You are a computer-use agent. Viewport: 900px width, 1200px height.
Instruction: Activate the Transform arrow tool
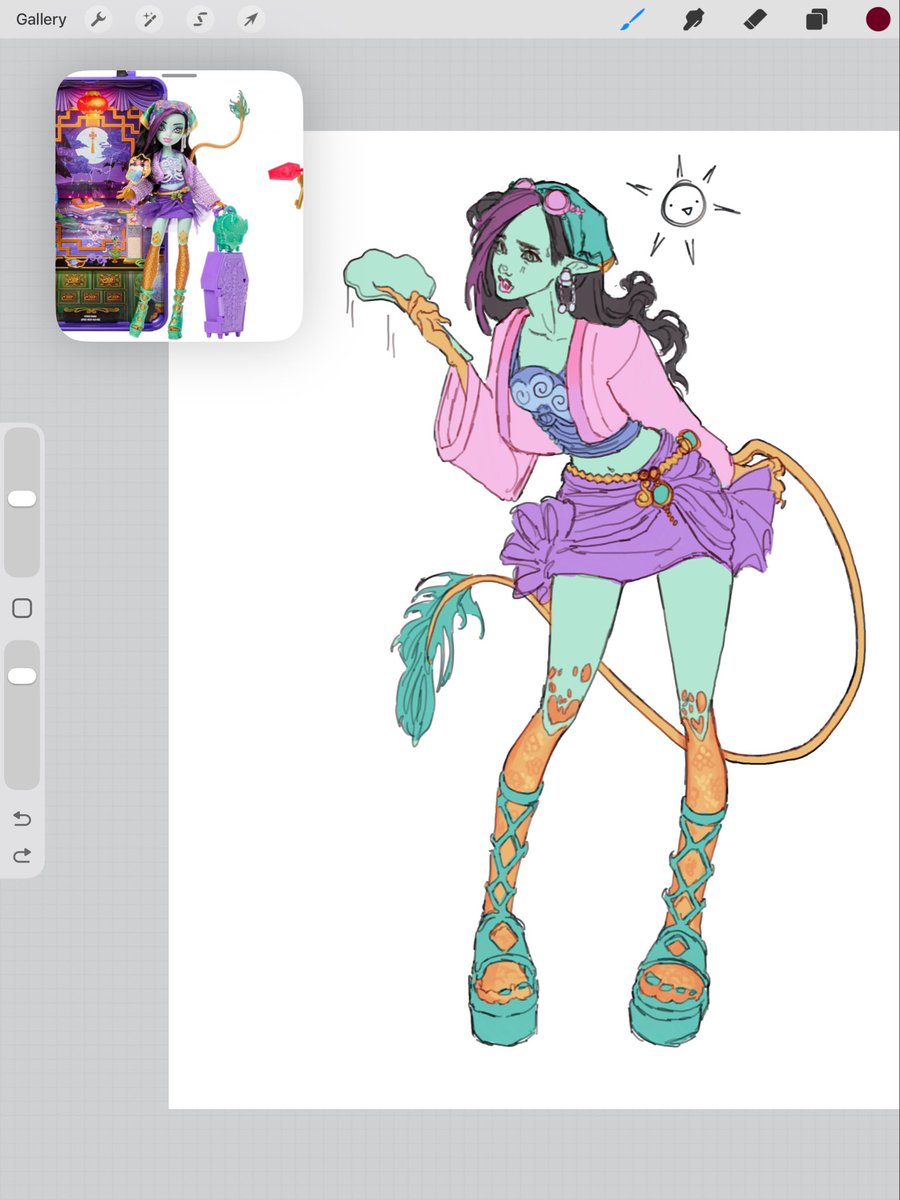point(251,19)
